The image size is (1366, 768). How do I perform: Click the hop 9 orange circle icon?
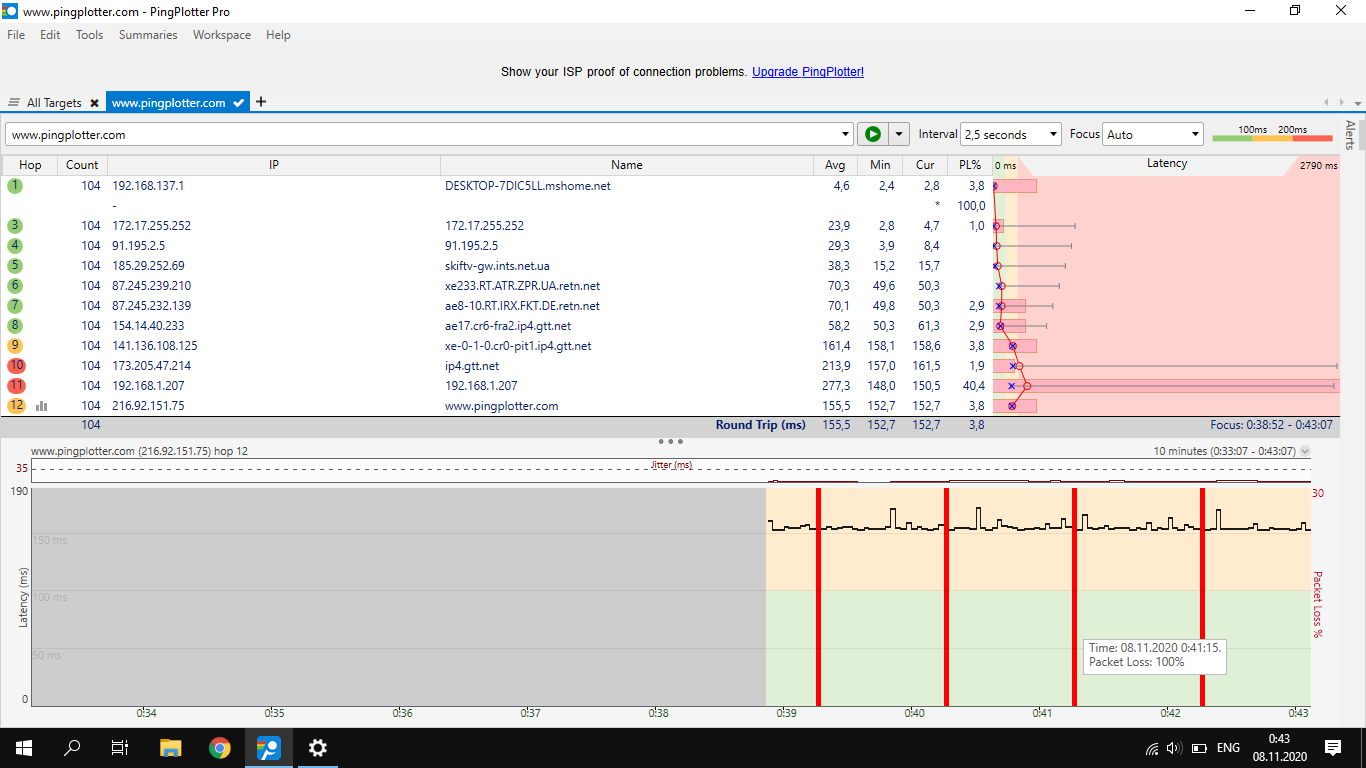[16, 346]
